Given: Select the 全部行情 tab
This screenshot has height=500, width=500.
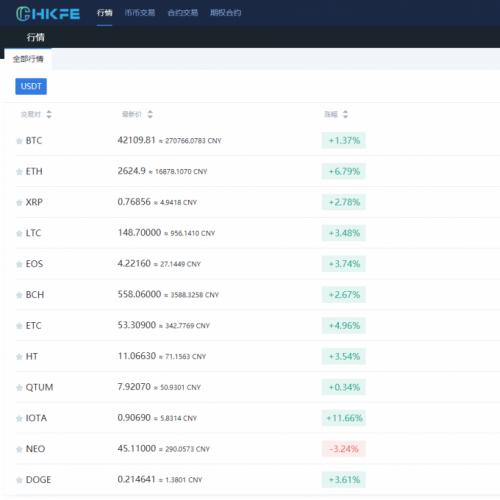Looking at the screenshot, I should tap(28, 59).
